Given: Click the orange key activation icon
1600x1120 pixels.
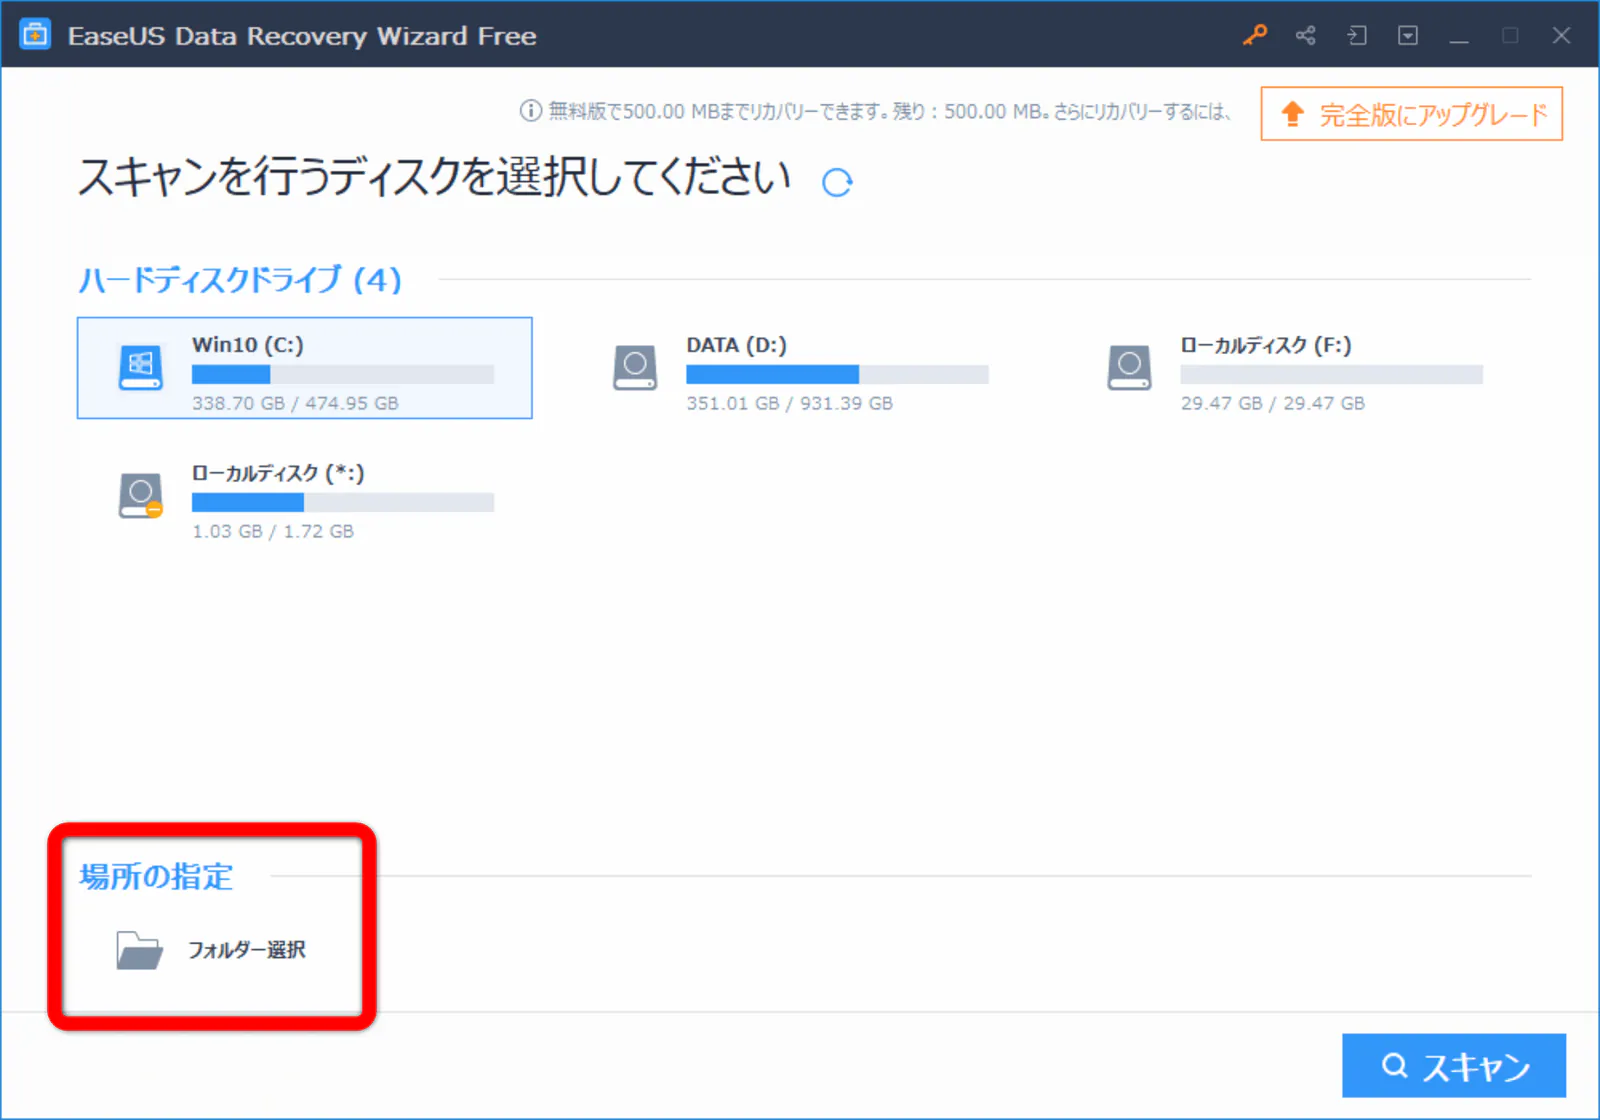Looking at the screenshot, I should (x=1254, y=35).
